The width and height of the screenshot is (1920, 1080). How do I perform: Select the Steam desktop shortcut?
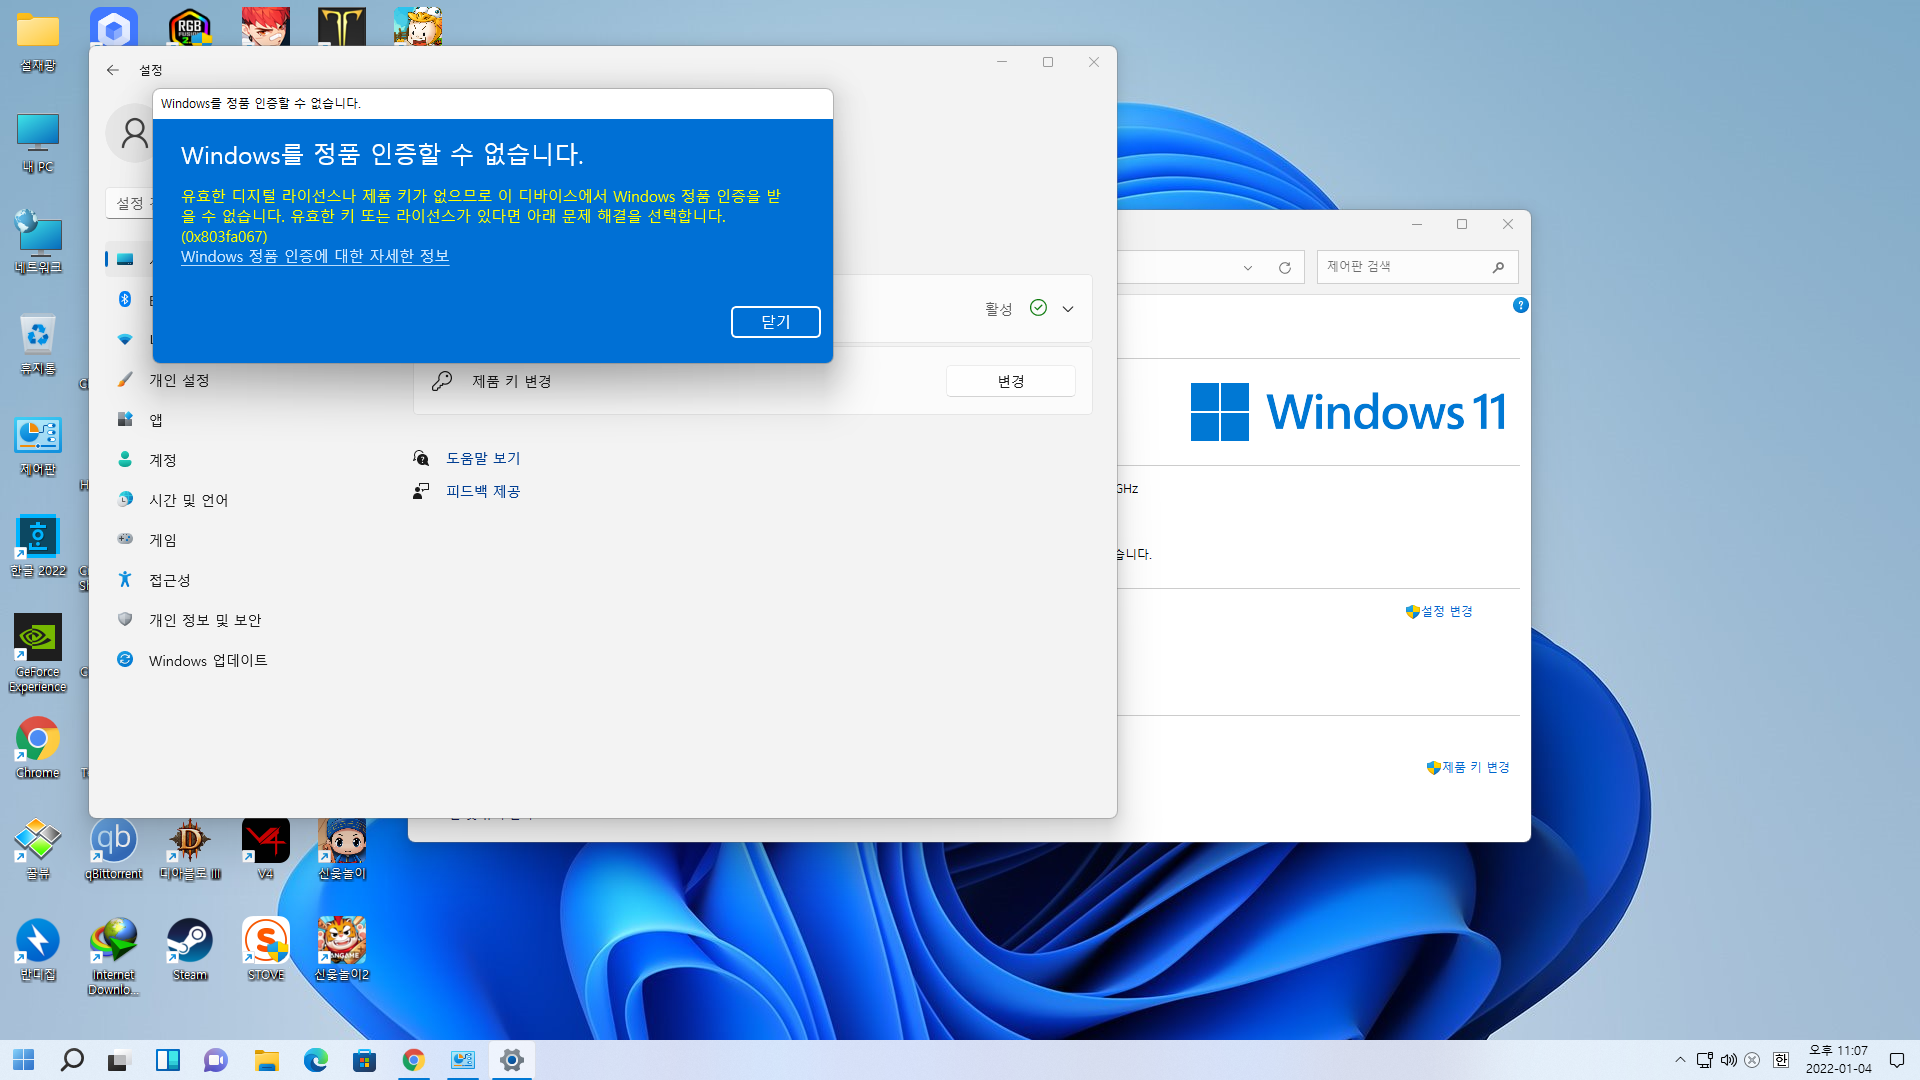coord(190,950)
